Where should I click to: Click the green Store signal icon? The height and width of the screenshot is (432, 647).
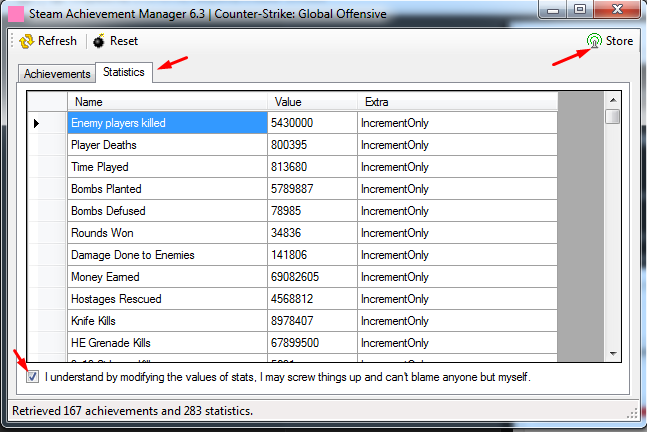click(594, 41)
